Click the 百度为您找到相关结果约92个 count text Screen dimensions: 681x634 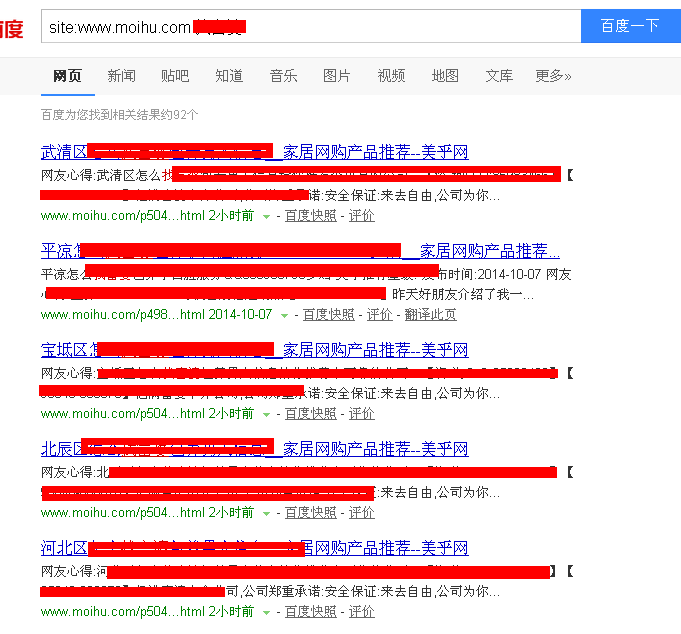pyautogui.click(x=119, y=115)
